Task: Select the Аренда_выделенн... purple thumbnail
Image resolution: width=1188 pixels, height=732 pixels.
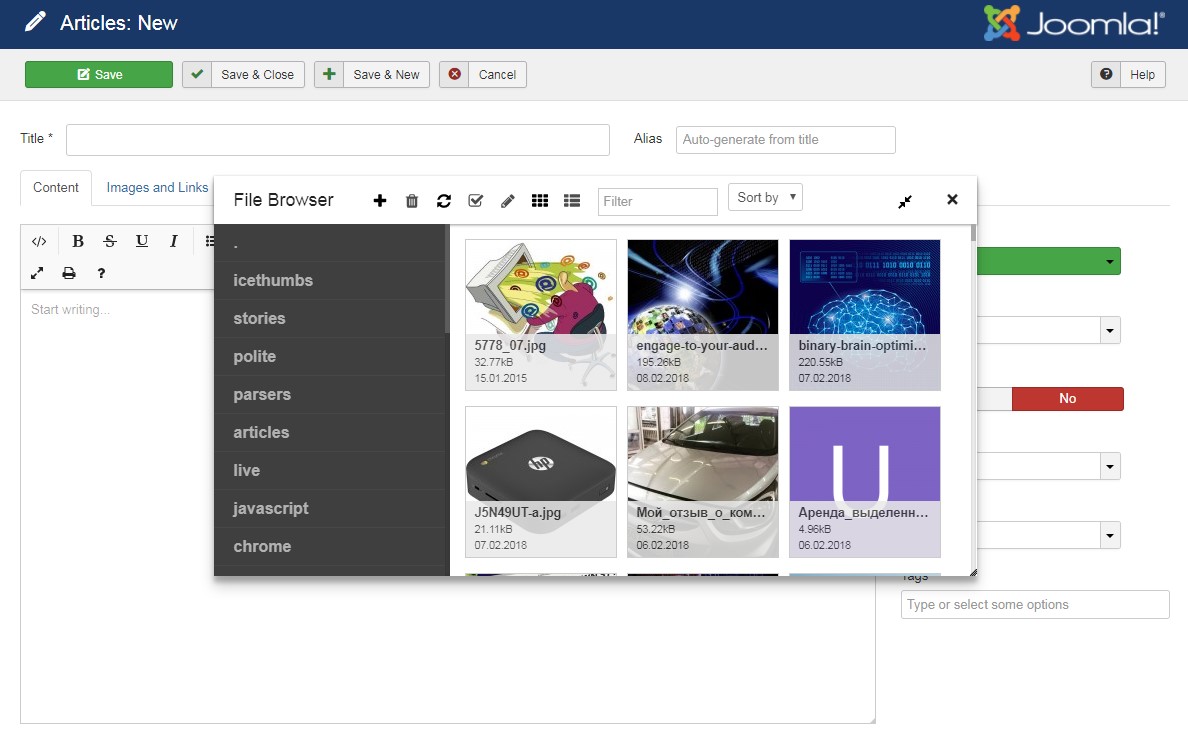Action: pos(865,482)
